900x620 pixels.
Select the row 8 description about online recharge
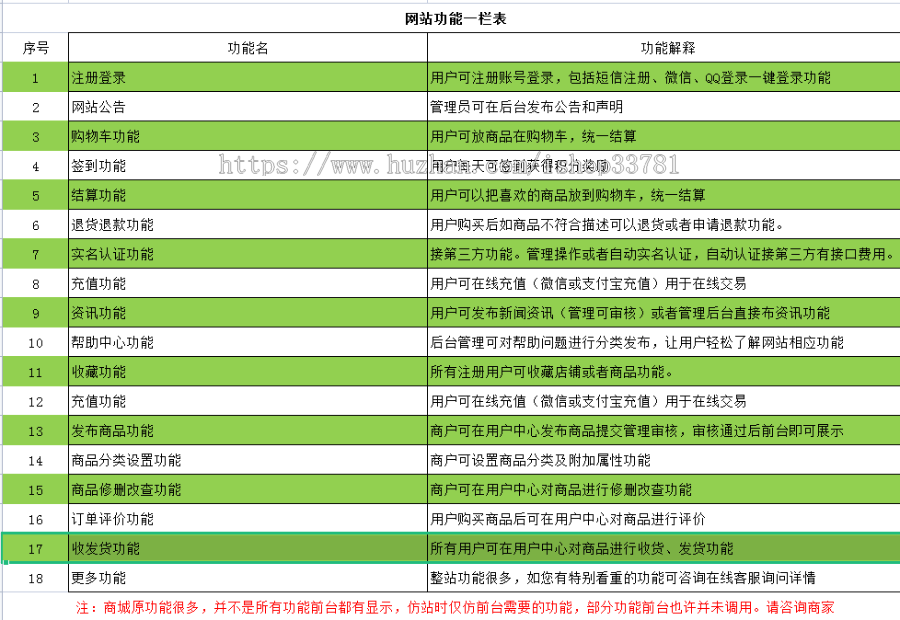pos(664,284)
